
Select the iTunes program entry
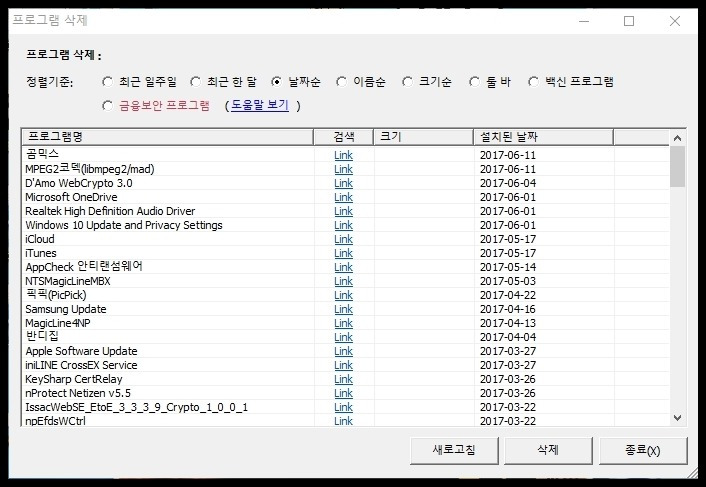(x=41, y=253)
